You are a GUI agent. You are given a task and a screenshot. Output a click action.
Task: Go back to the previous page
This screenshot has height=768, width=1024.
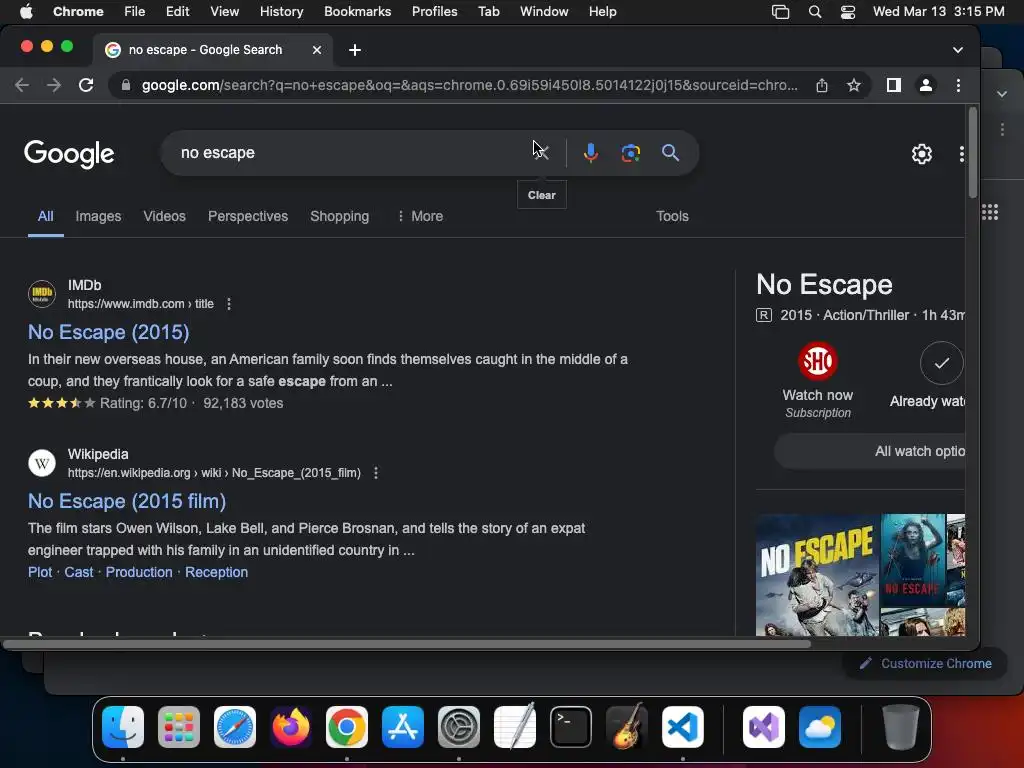tap(22, 85)
